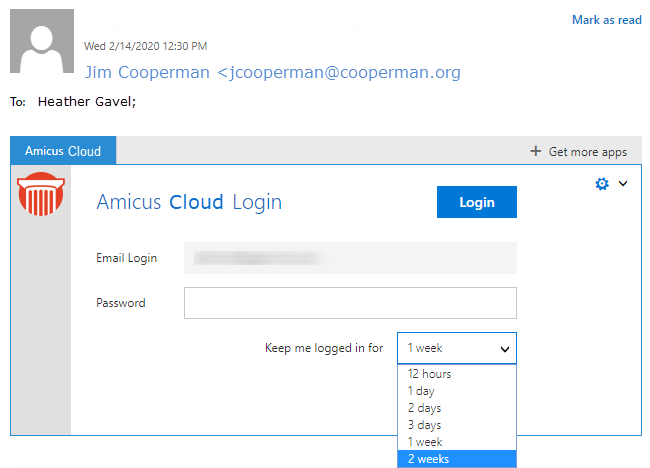Choose 2 days in the dropdown list
This screenshot has height=468, width=650.
(x=457, y=408)
